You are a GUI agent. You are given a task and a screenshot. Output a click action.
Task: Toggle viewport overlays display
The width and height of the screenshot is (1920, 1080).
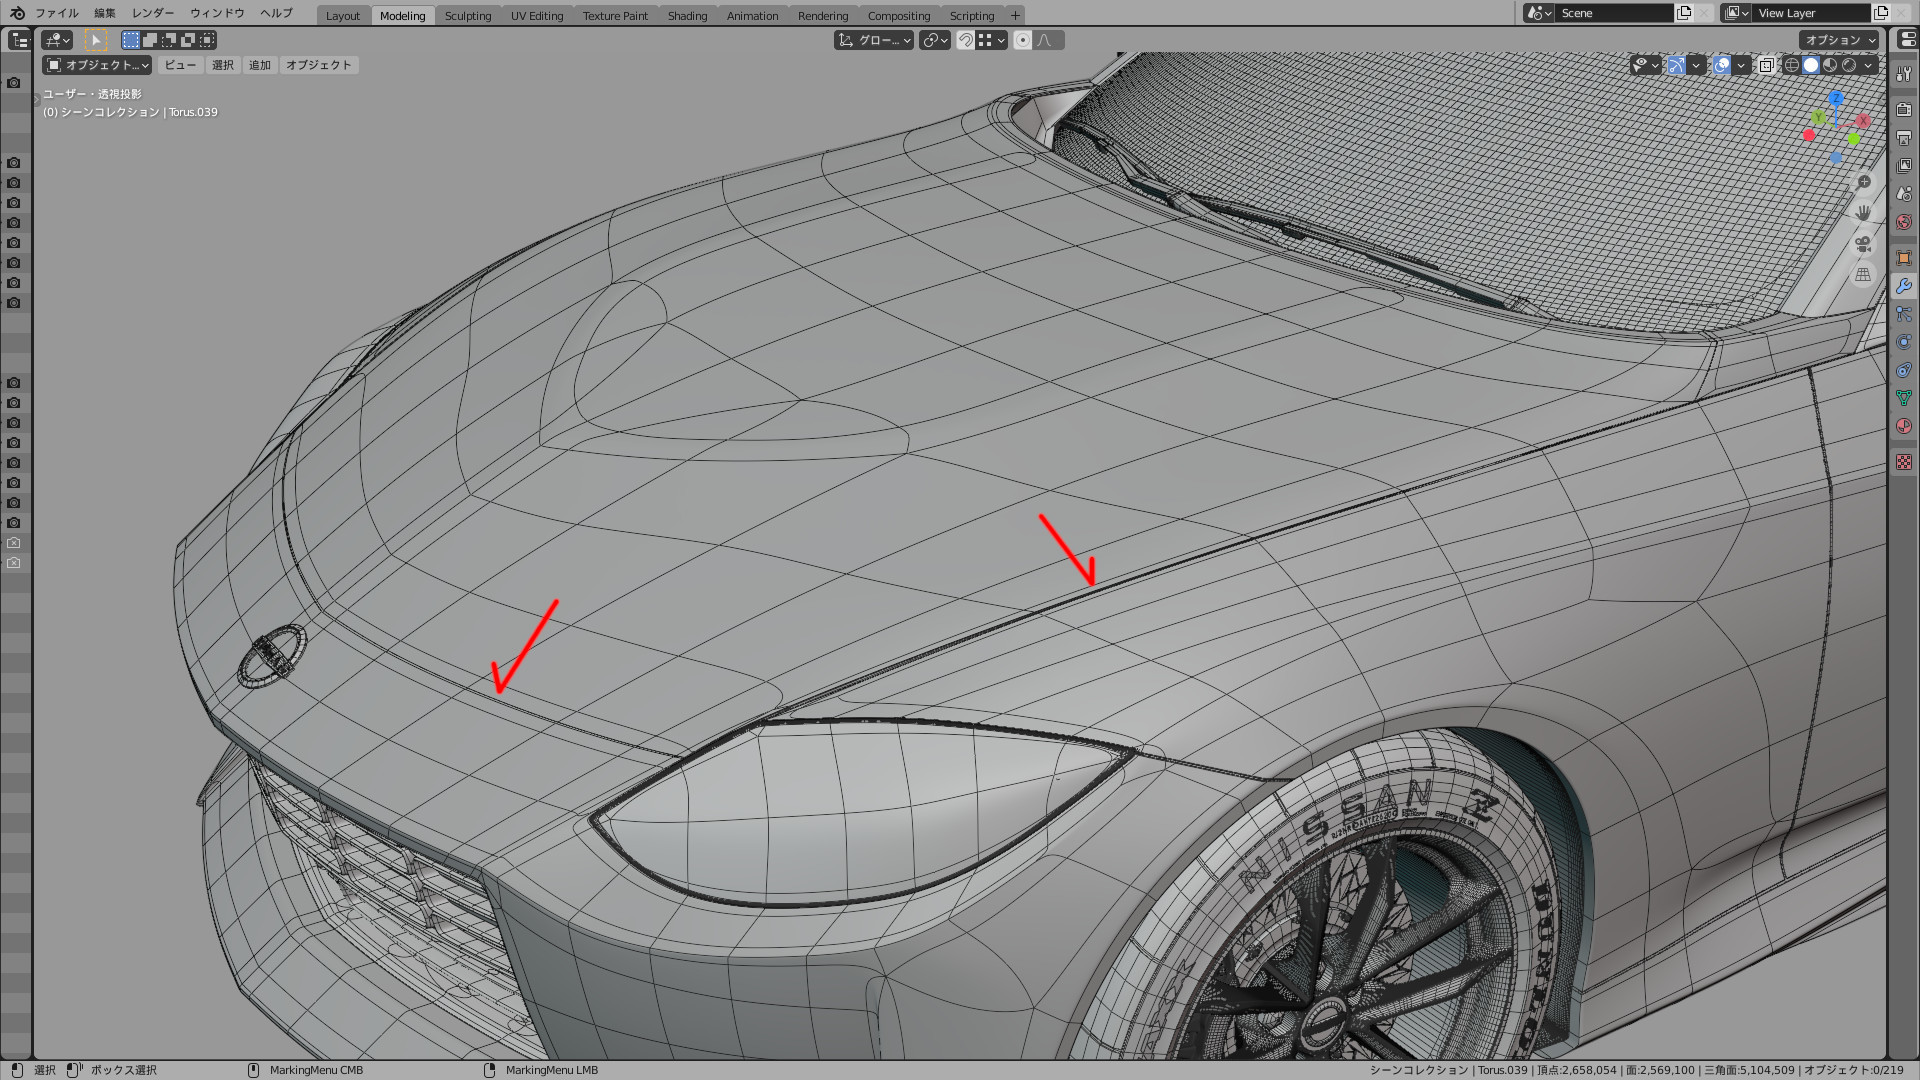1722,65
